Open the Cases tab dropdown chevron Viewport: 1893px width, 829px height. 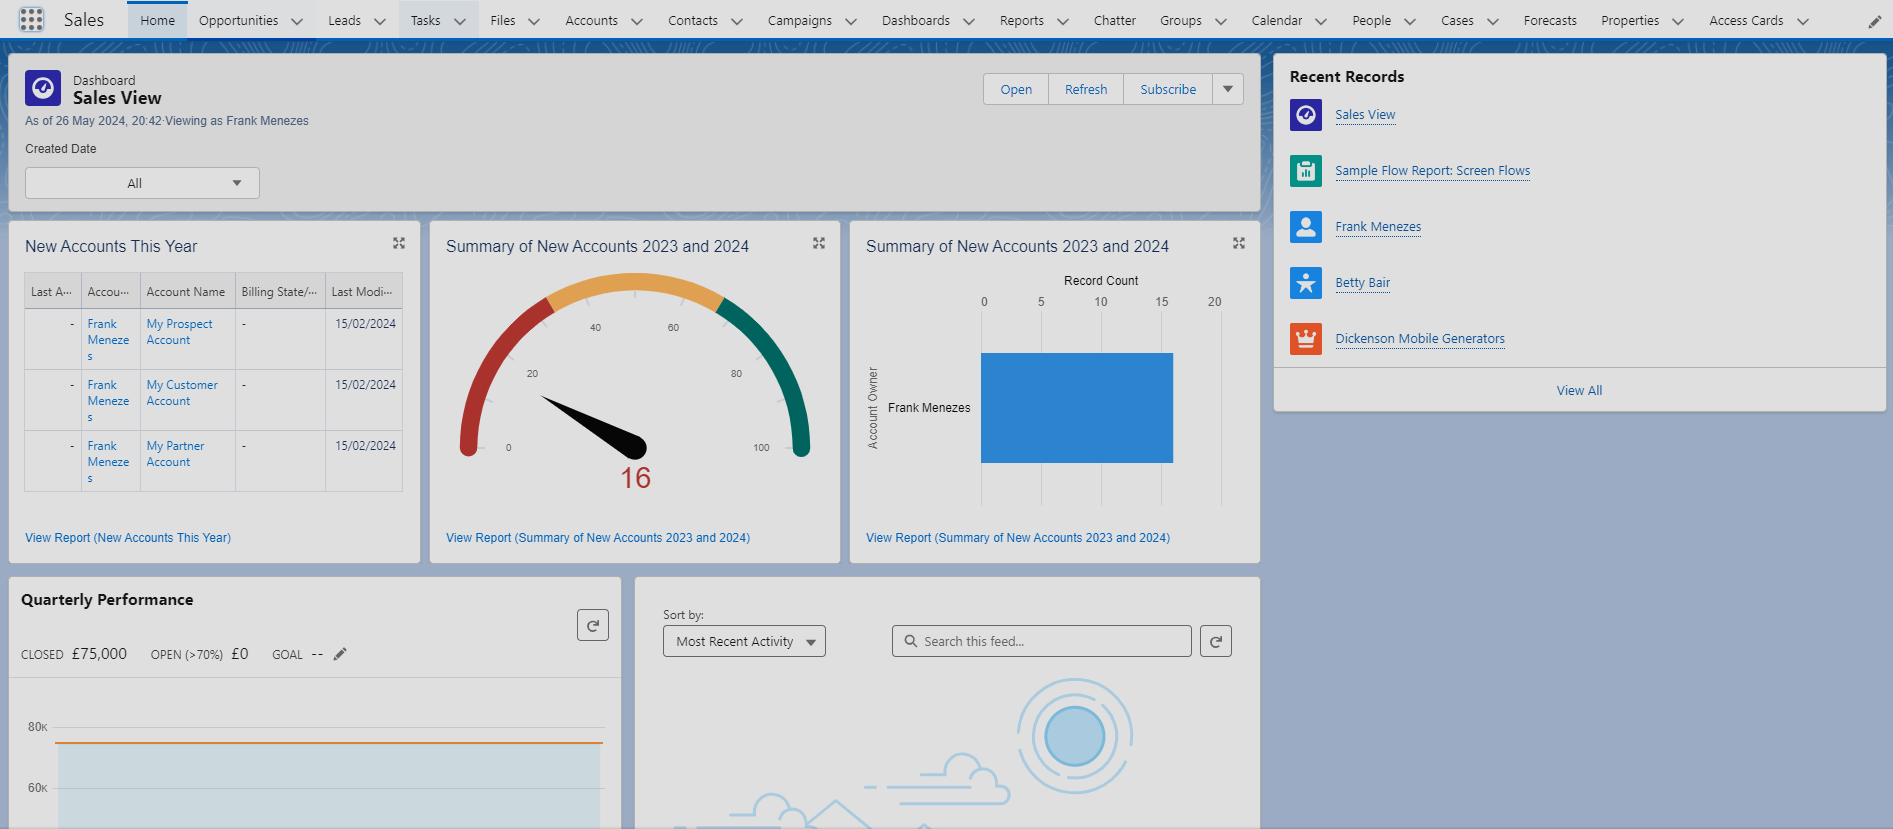click(1493, 21)
